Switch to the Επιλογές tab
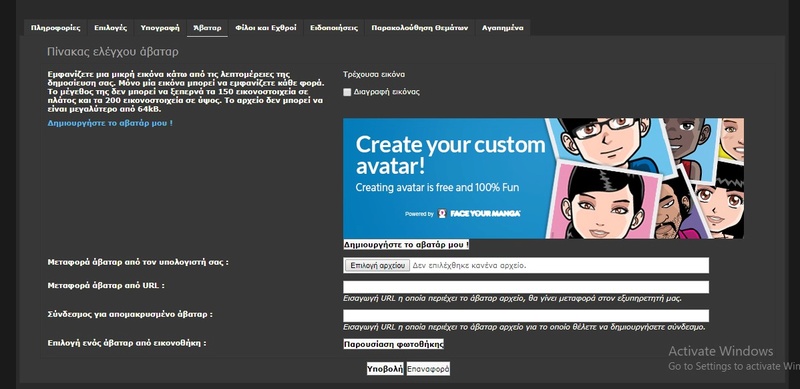The height and width of the screenshot is (389, 800). point(111,28)
